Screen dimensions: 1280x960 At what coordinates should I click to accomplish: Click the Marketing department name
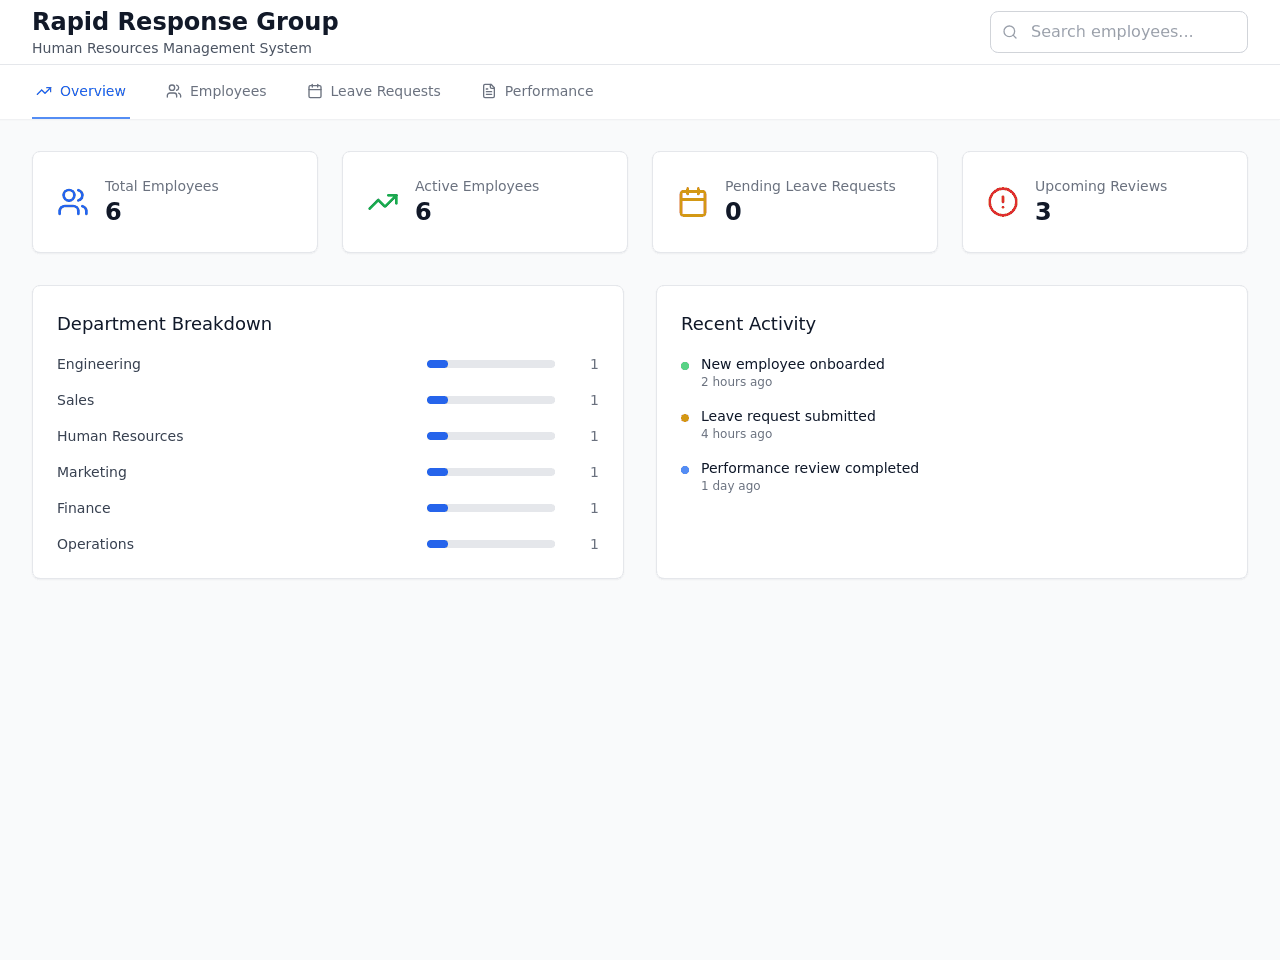click(x=92, y=472)
